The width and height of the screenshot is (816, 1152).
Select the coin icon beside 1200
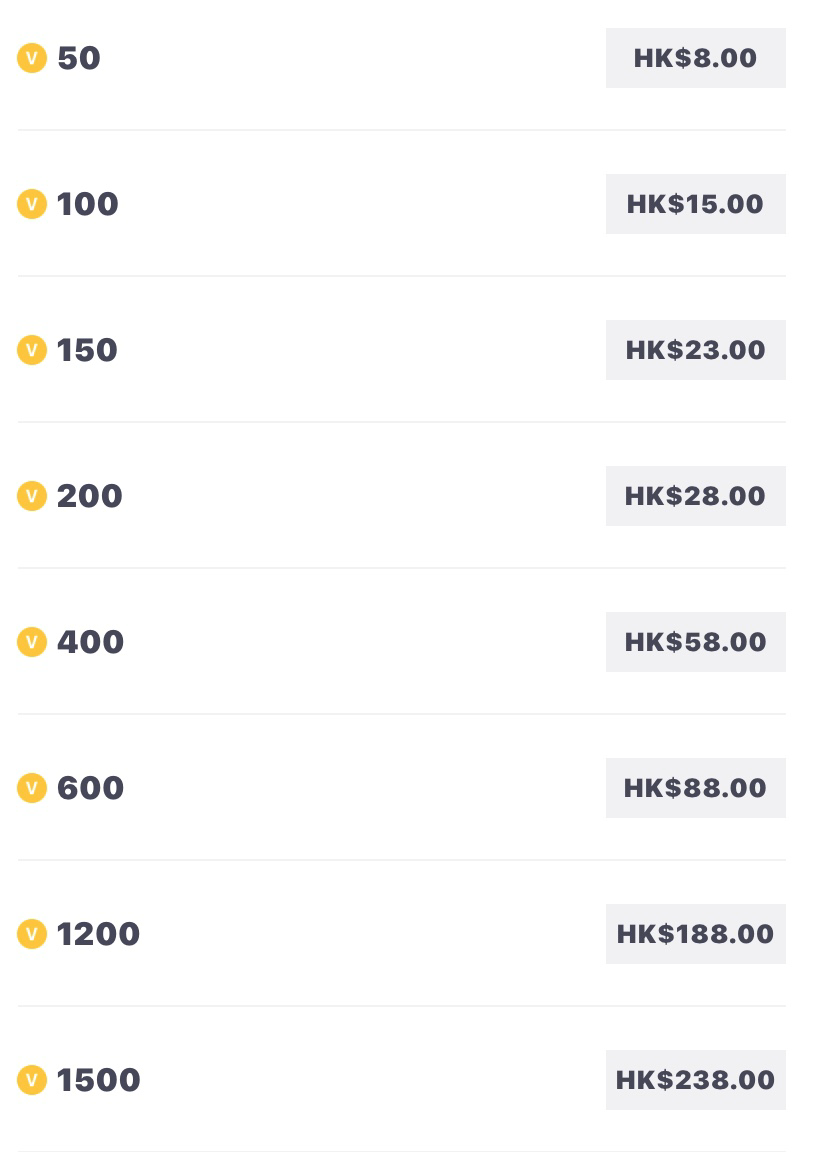click(32, 934)
